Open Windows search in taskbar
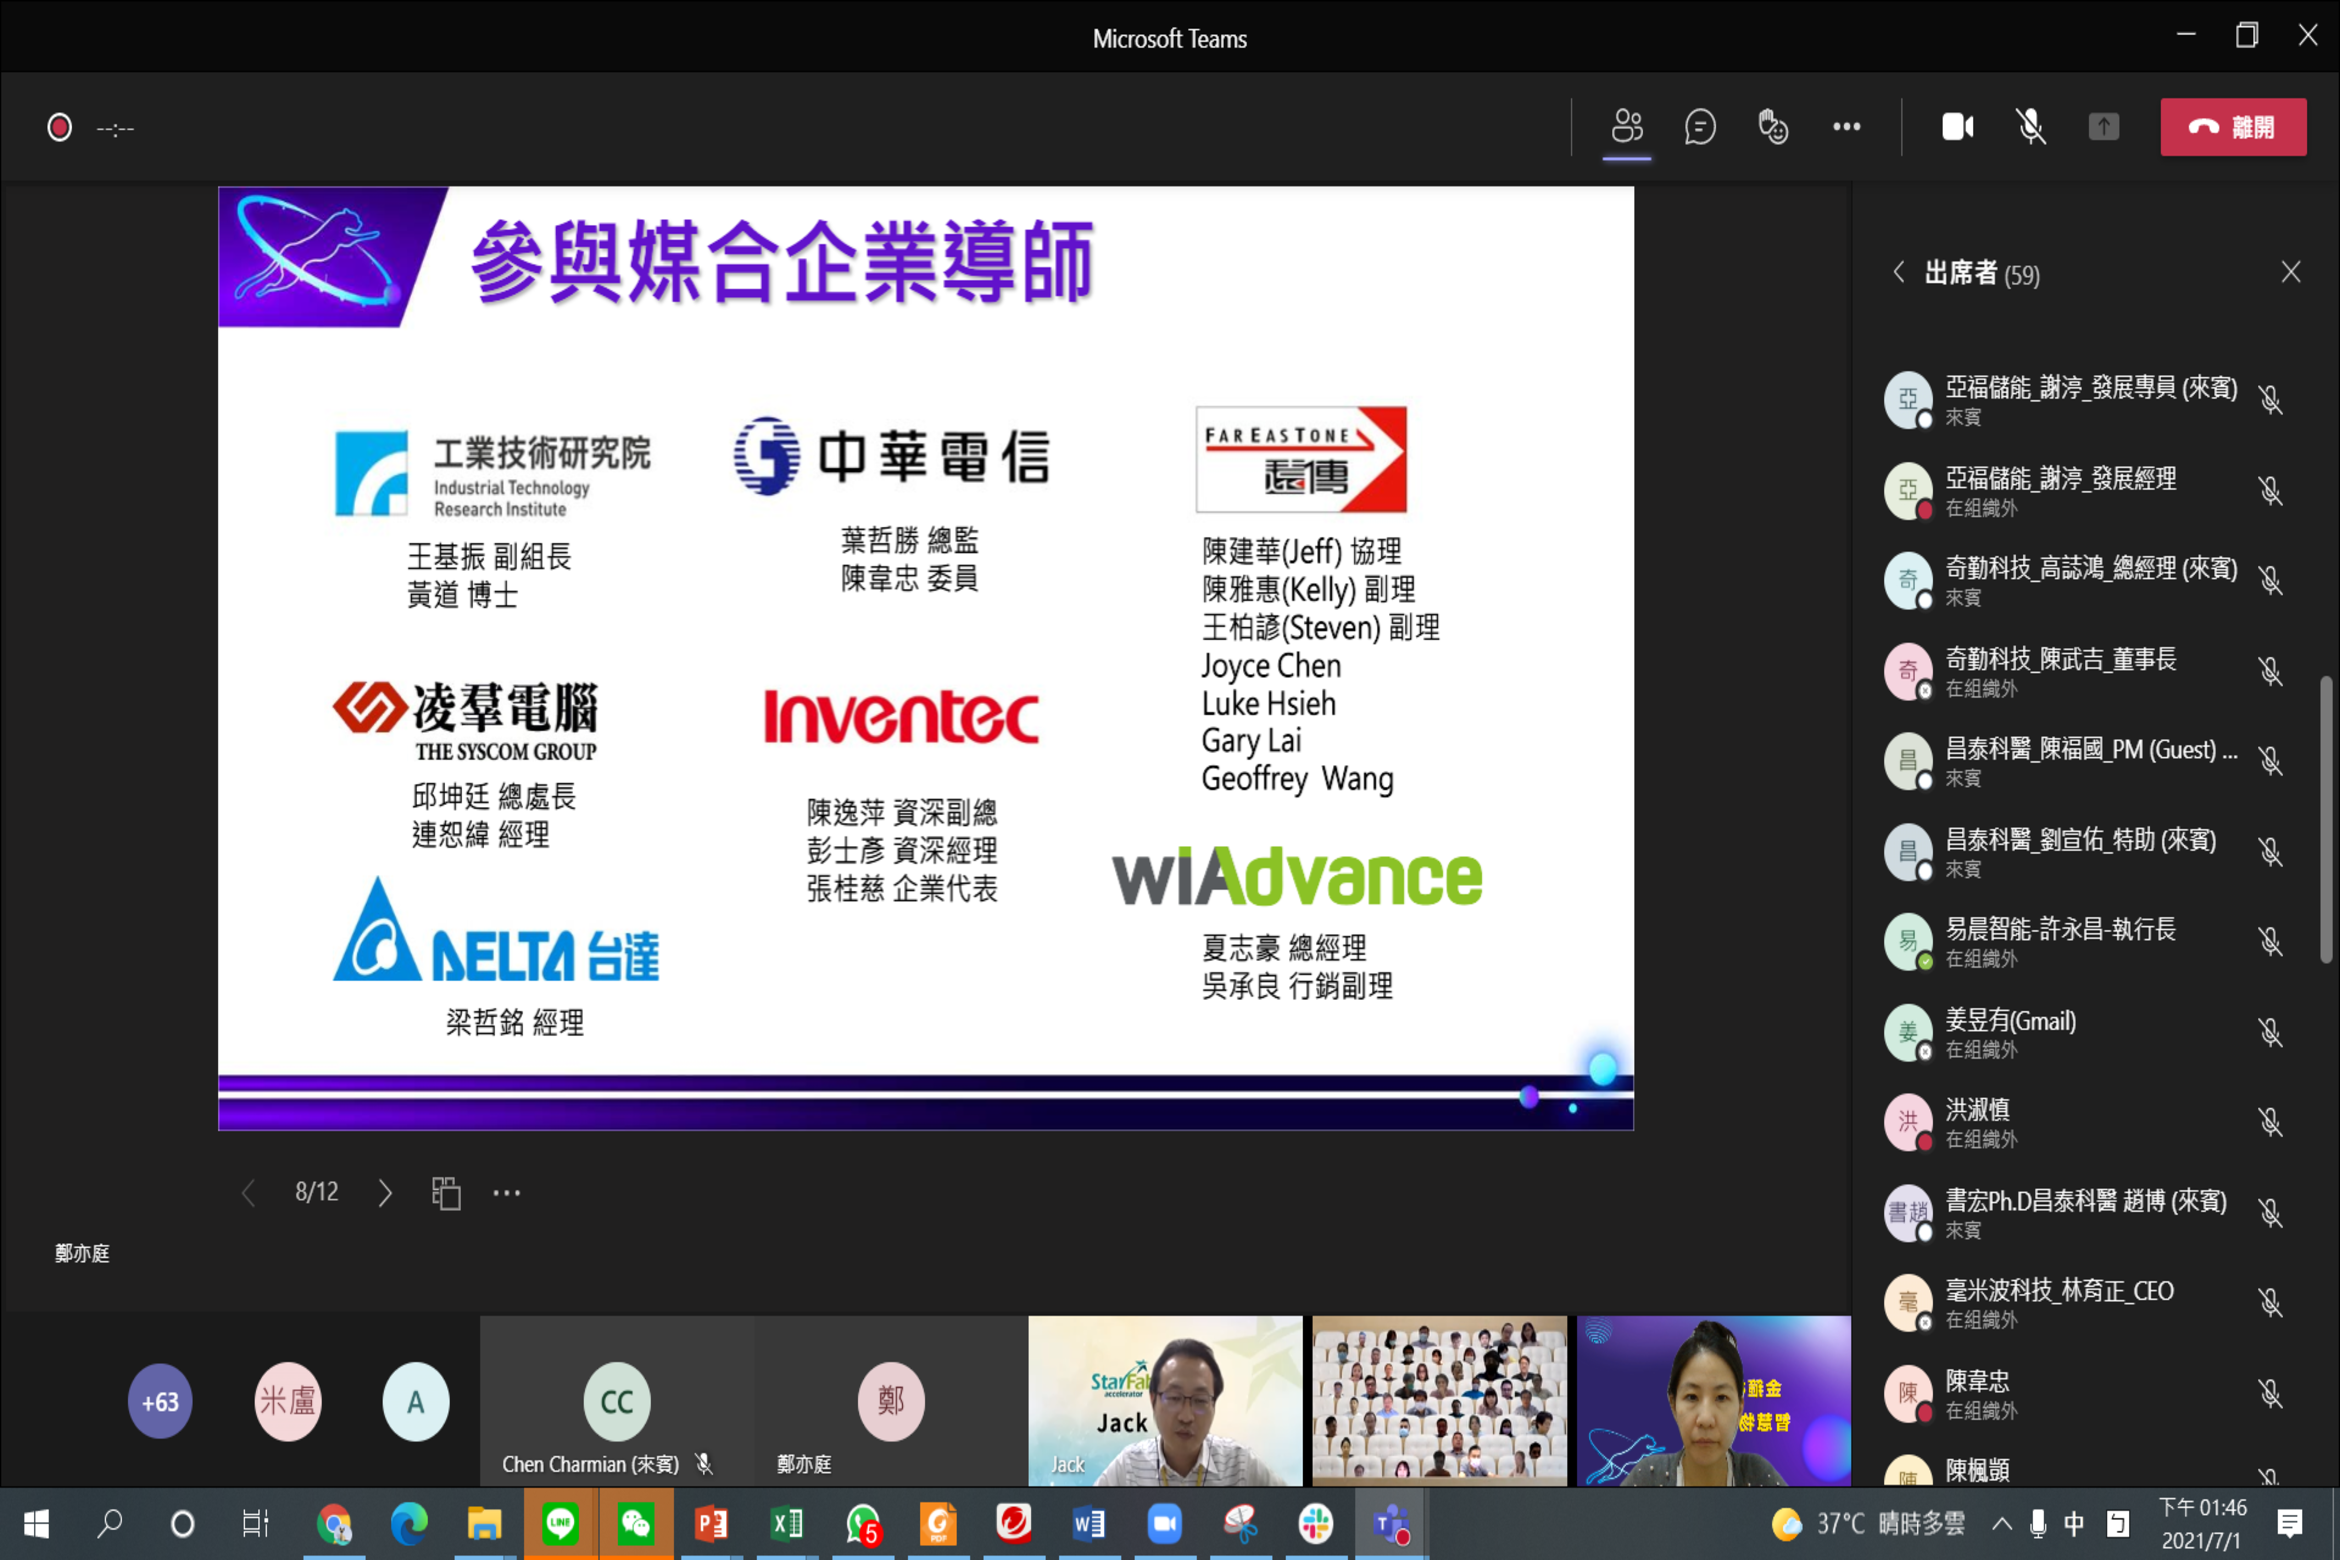 [x=109, y=1524]
